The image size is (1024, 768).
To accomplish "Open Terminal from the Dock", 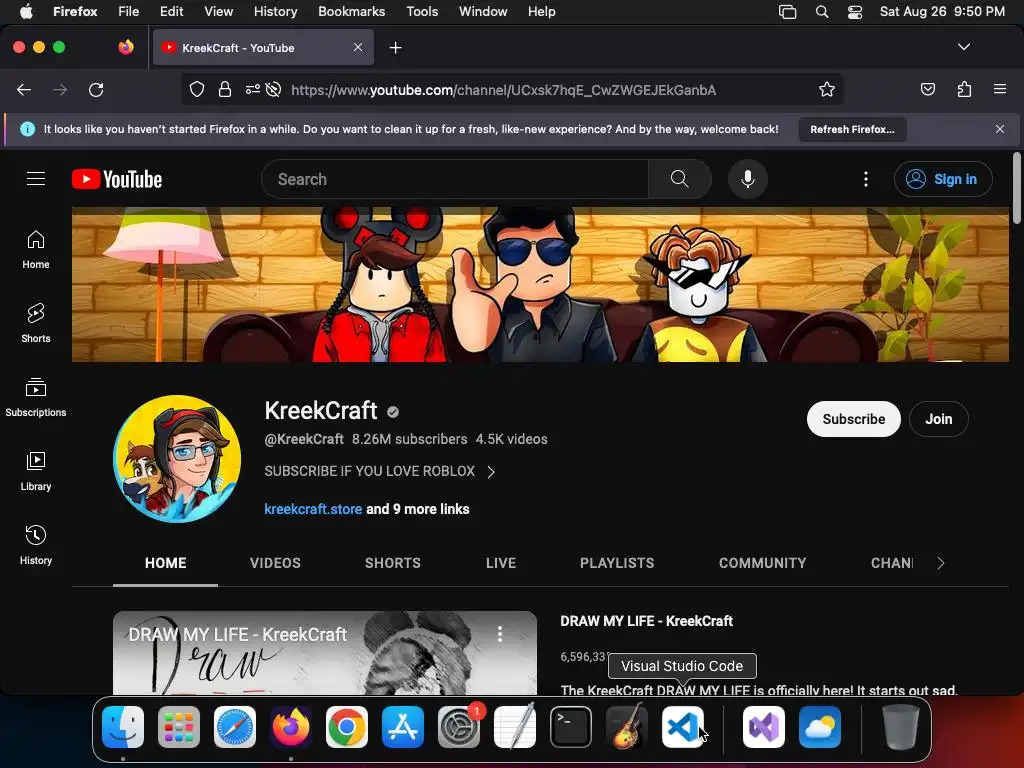I will (x=571, y=727).
